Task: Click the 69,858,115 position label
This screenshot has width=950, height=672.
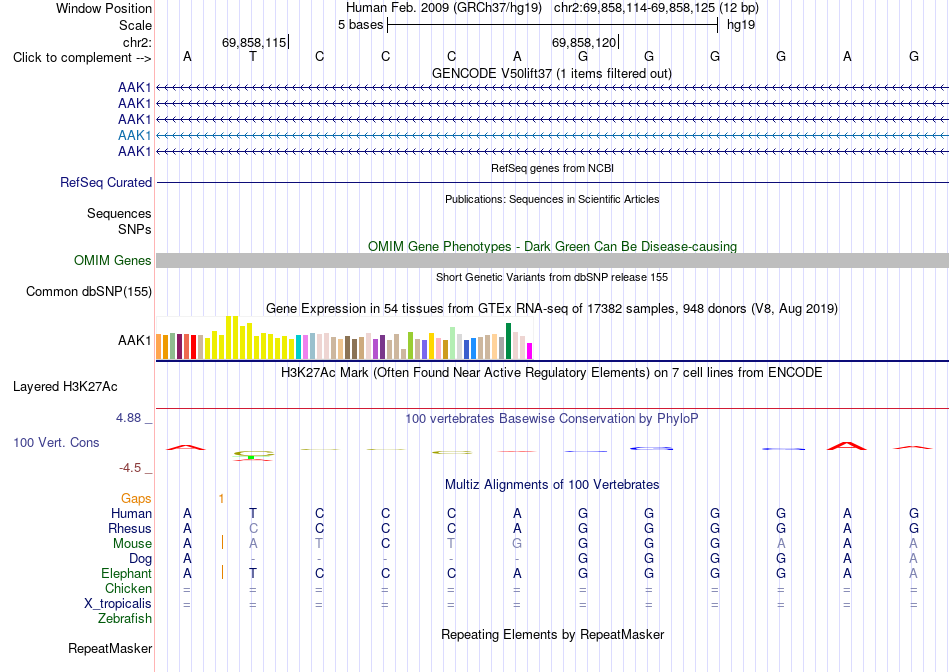Action: [x=254, y=42]
